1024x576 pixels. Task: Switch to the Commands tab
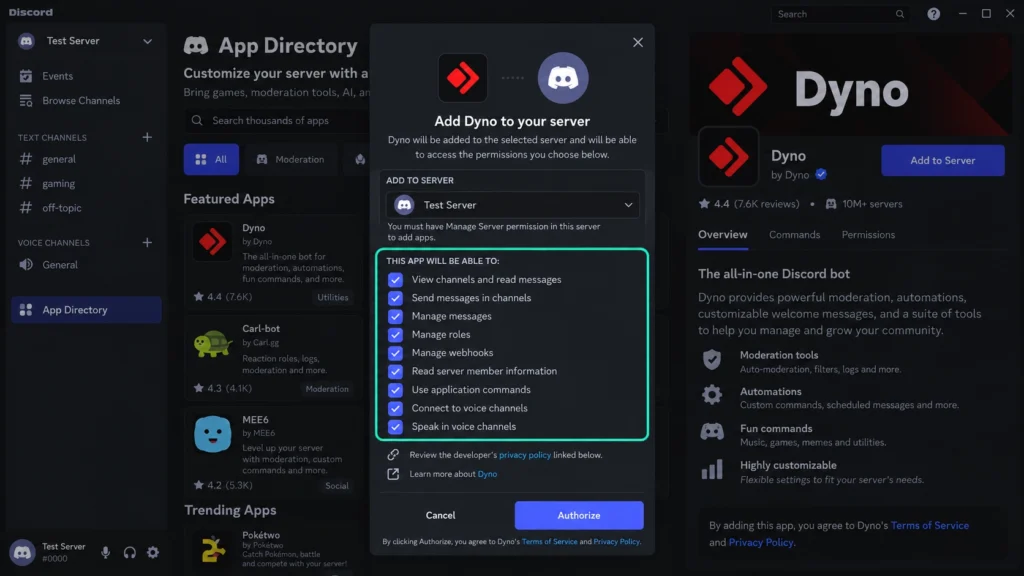coord(794,234)
